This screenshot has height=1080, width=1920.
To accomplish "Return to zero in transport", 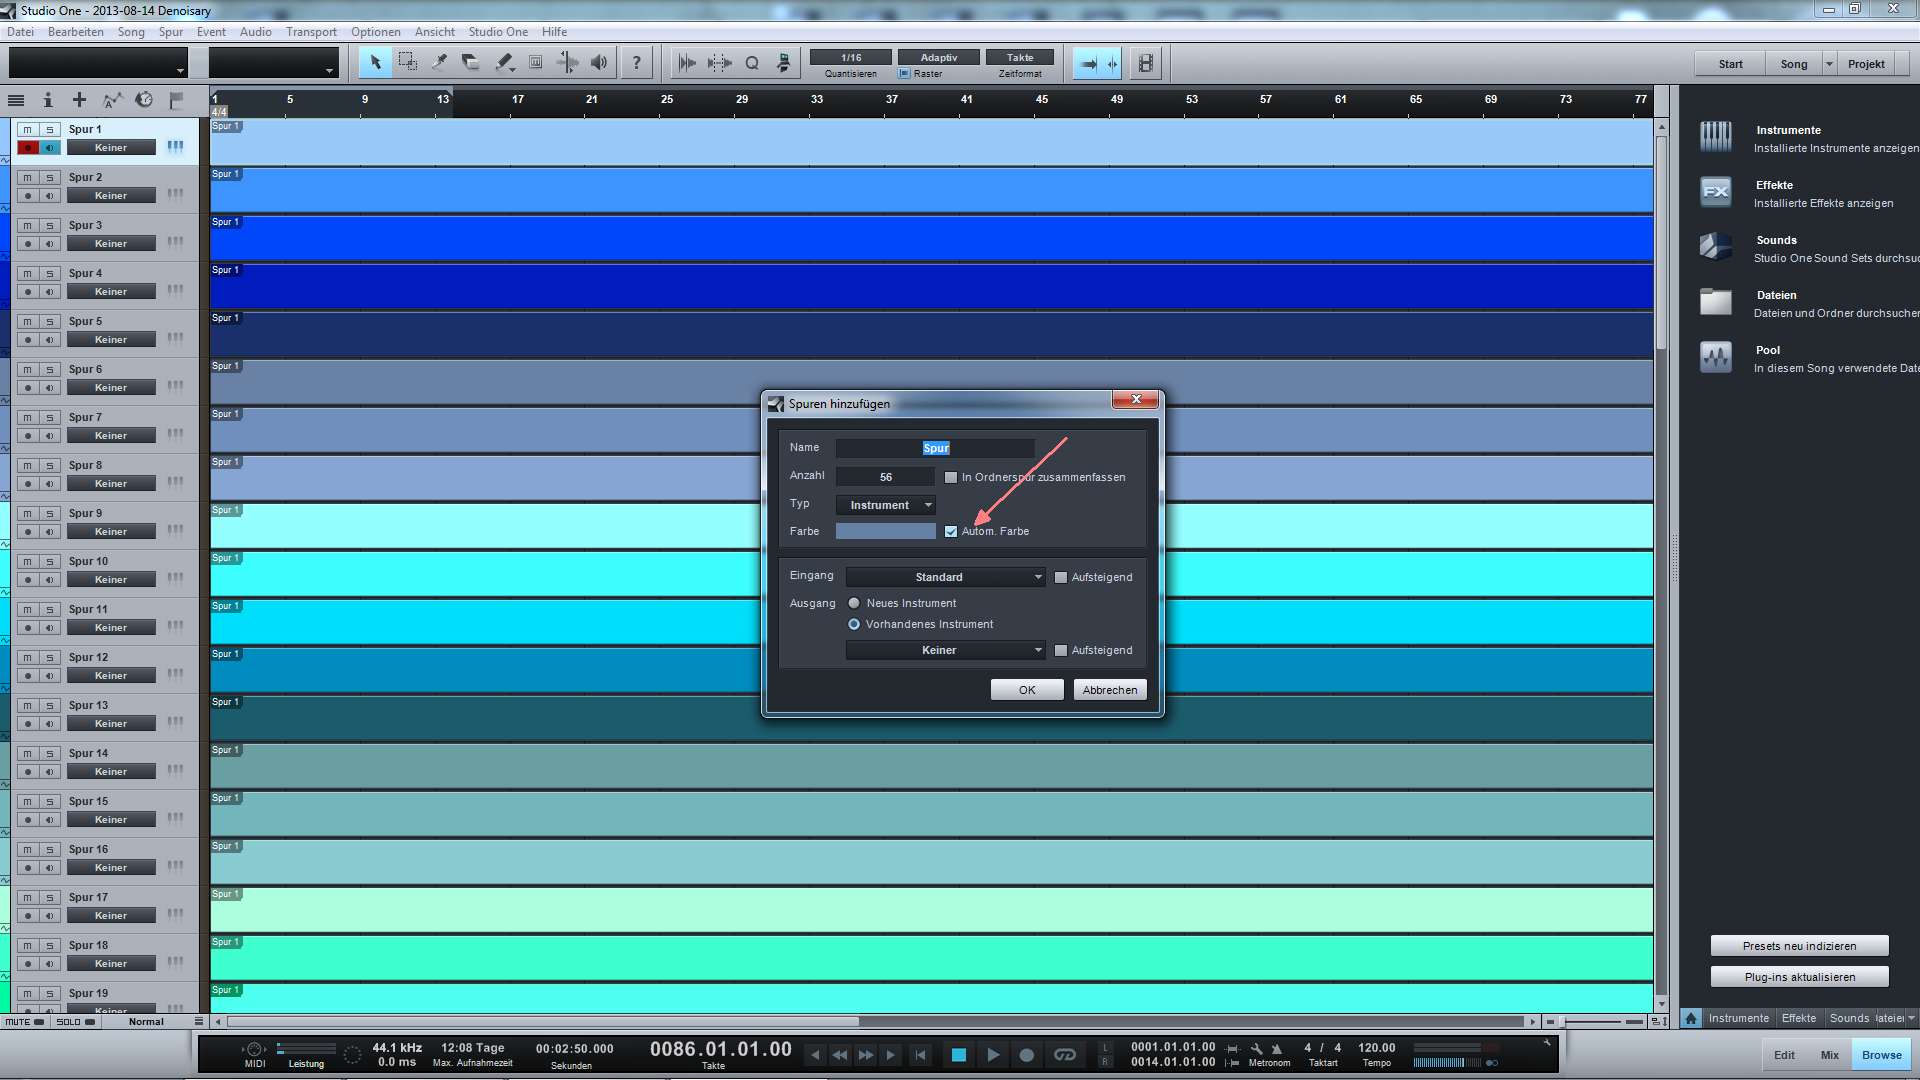I will point(920,1054).
